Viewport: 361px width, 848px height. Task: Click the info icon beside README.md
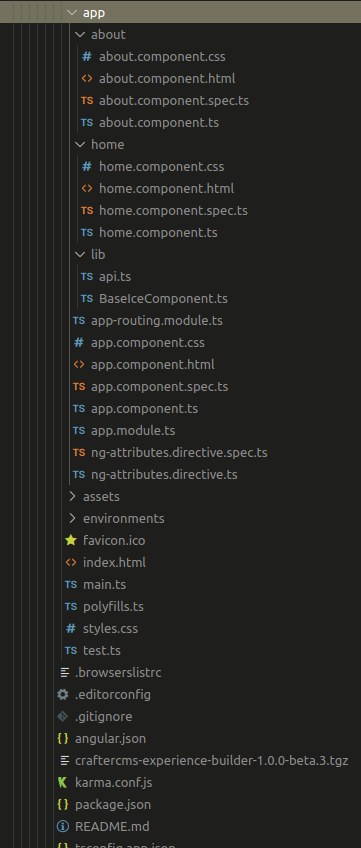63,827
